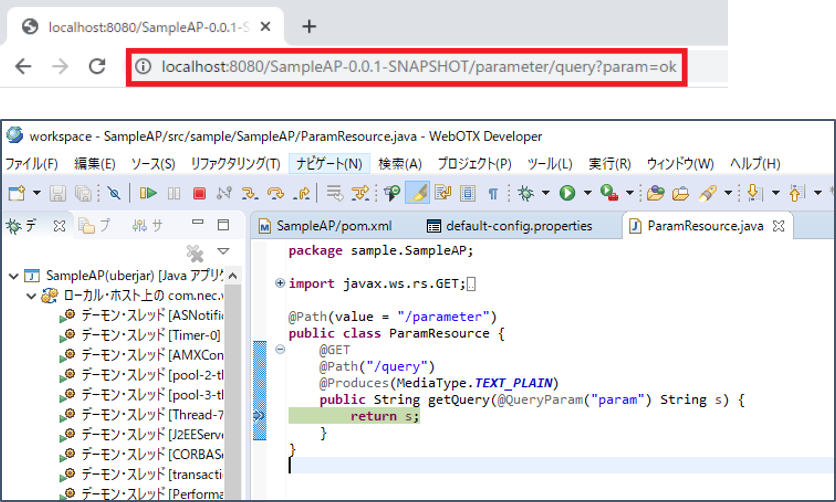The image size is (836, 502).
Task: Click the green Run button in toolbar
Action: [567, 193]
